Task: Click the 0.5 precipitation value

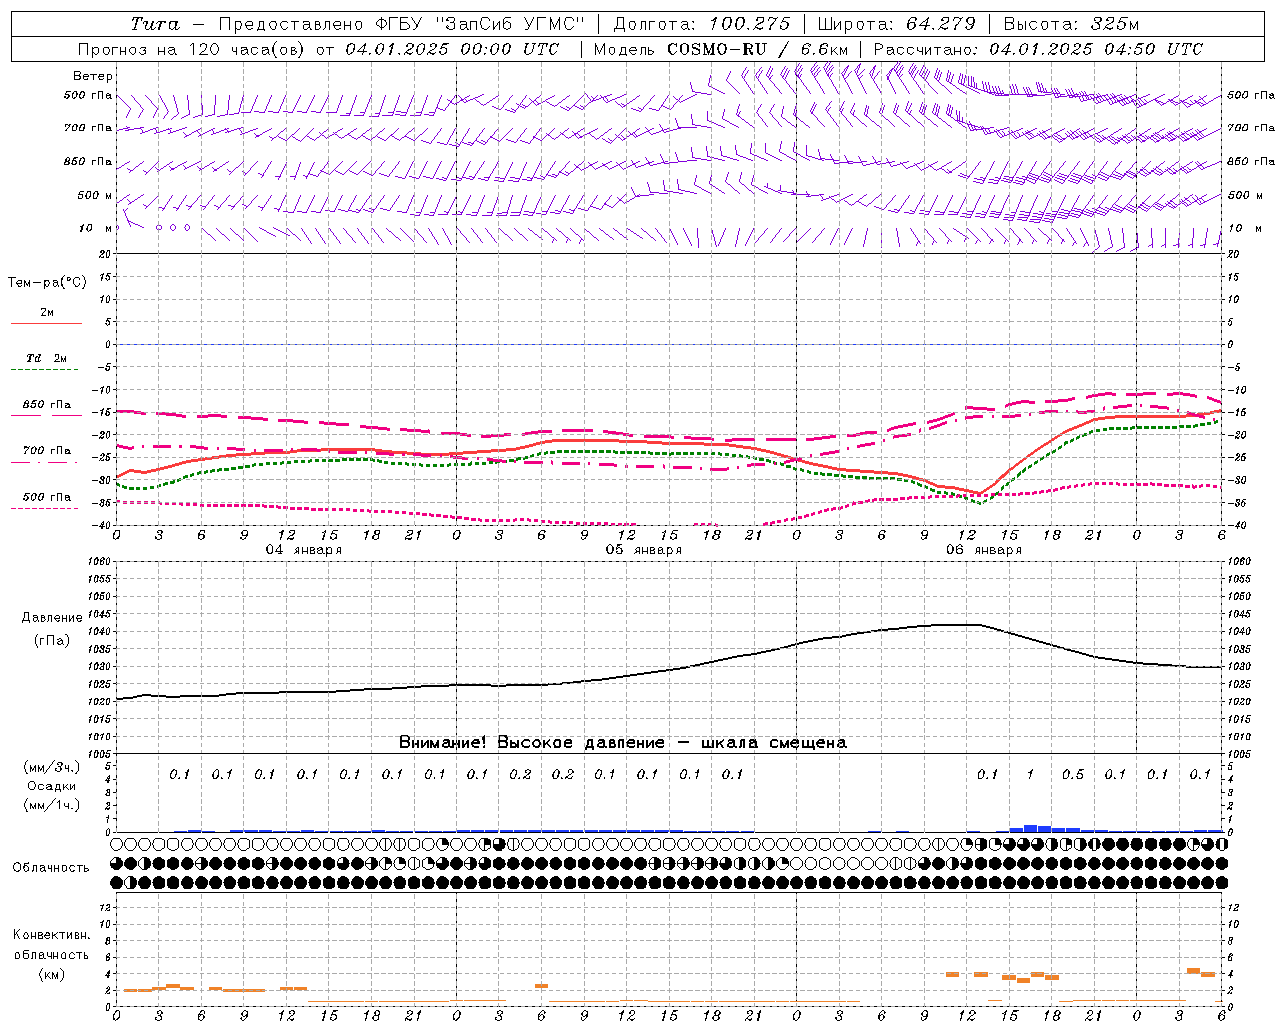Action: click(1072, 775)
